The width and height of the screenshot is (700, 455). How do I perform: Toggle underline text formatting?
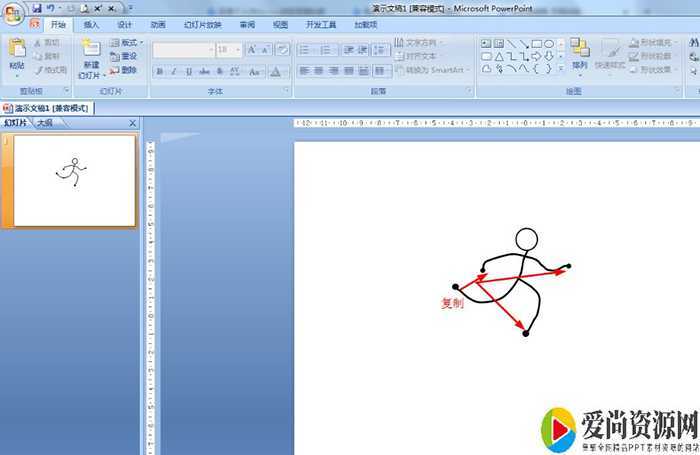coord(189,72)
